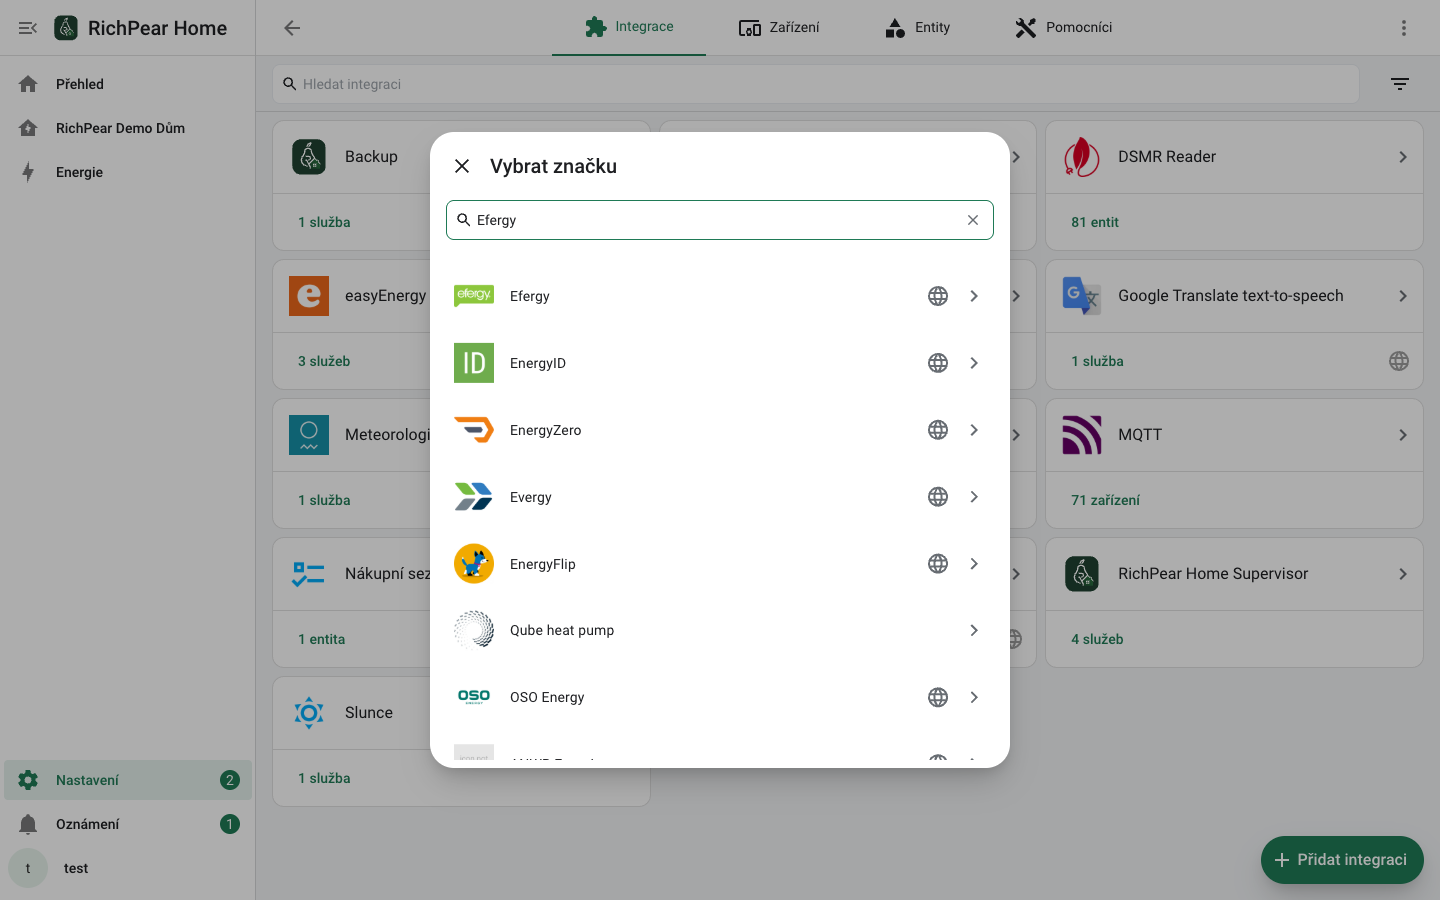Open DSMR Reader via its chevron
This screenshot has width=1440, height=900.
coord(1403,157)
